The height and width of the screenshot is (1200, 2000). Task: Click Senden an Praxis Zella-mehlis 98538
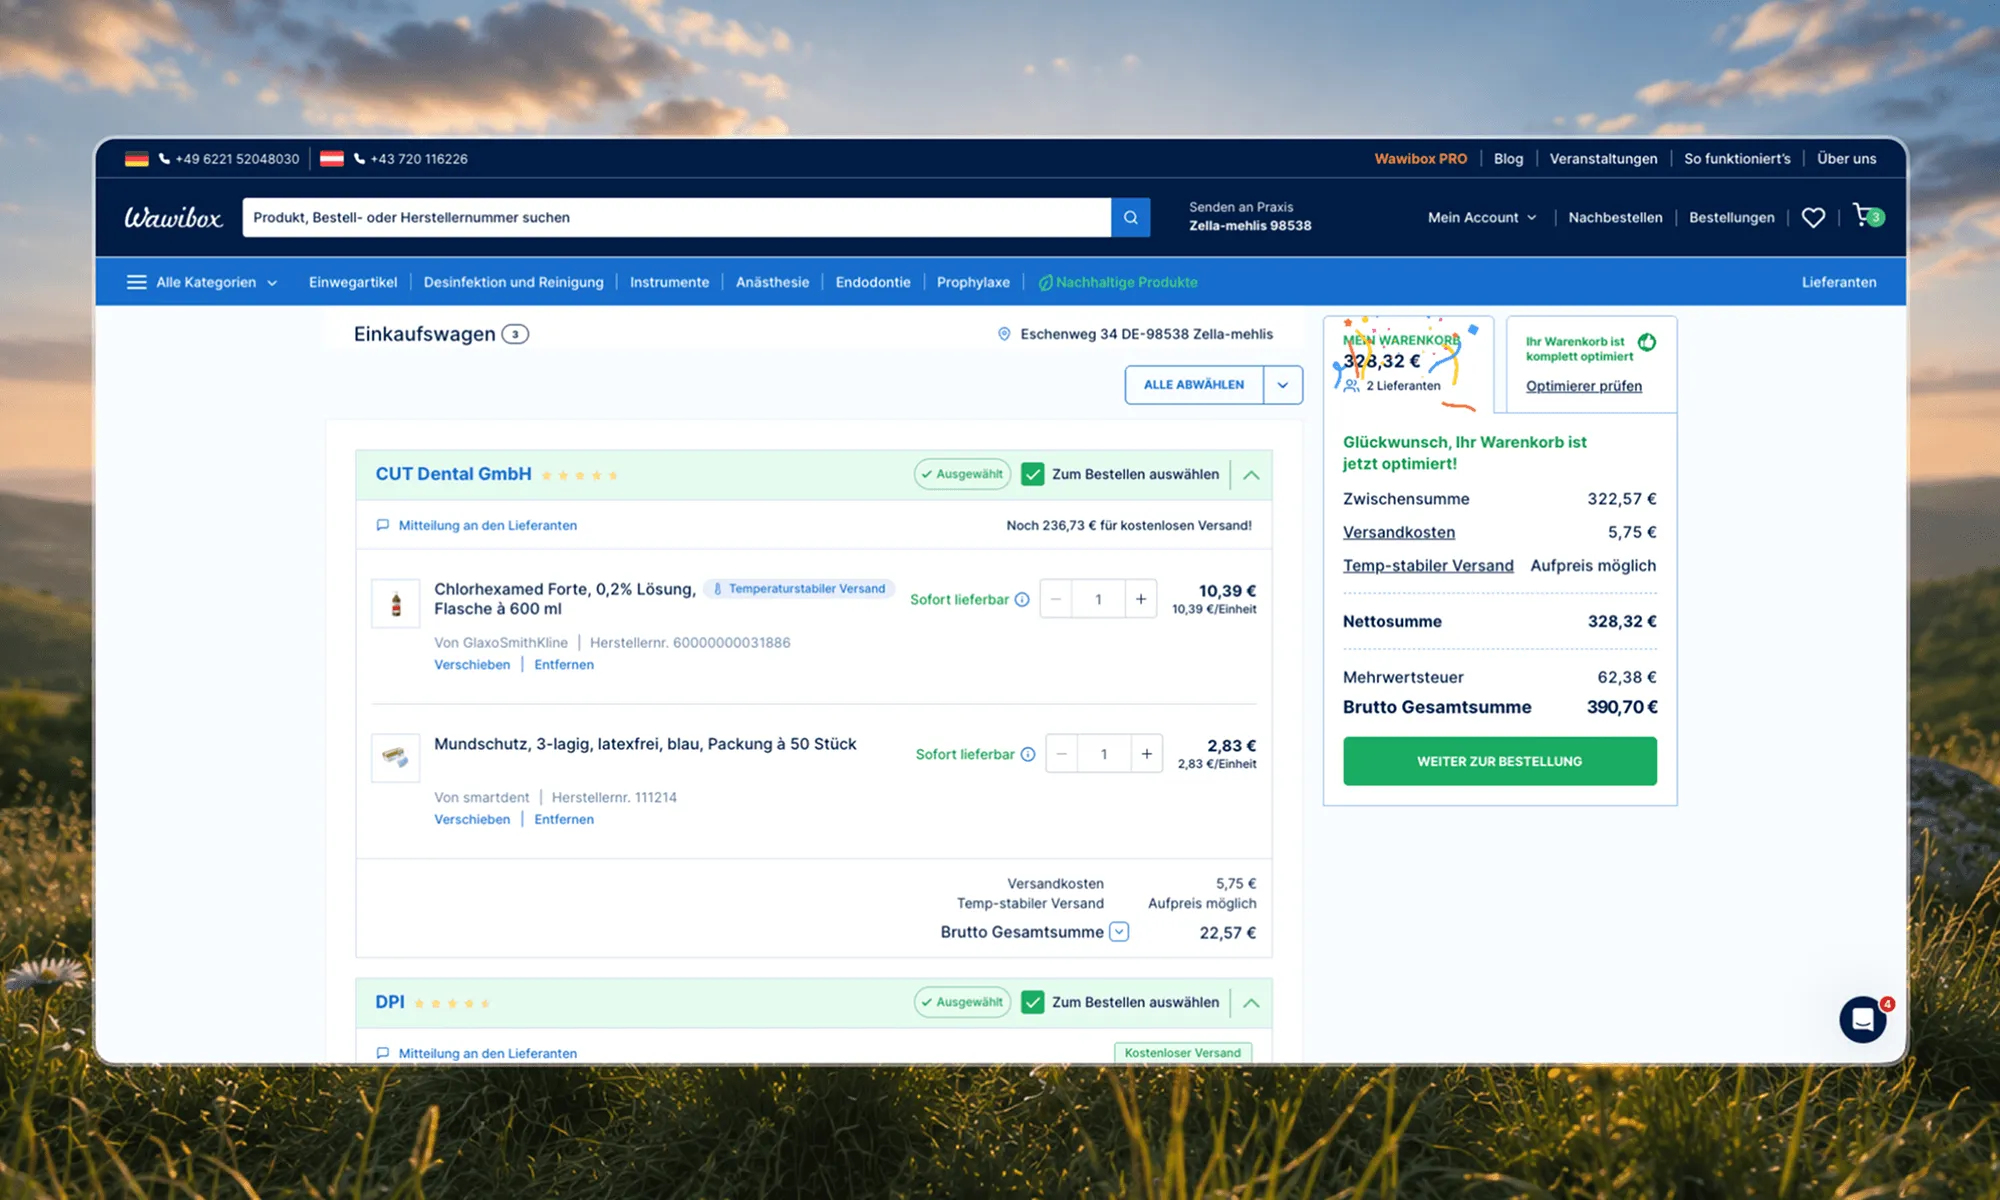(x=1250, y=216)
